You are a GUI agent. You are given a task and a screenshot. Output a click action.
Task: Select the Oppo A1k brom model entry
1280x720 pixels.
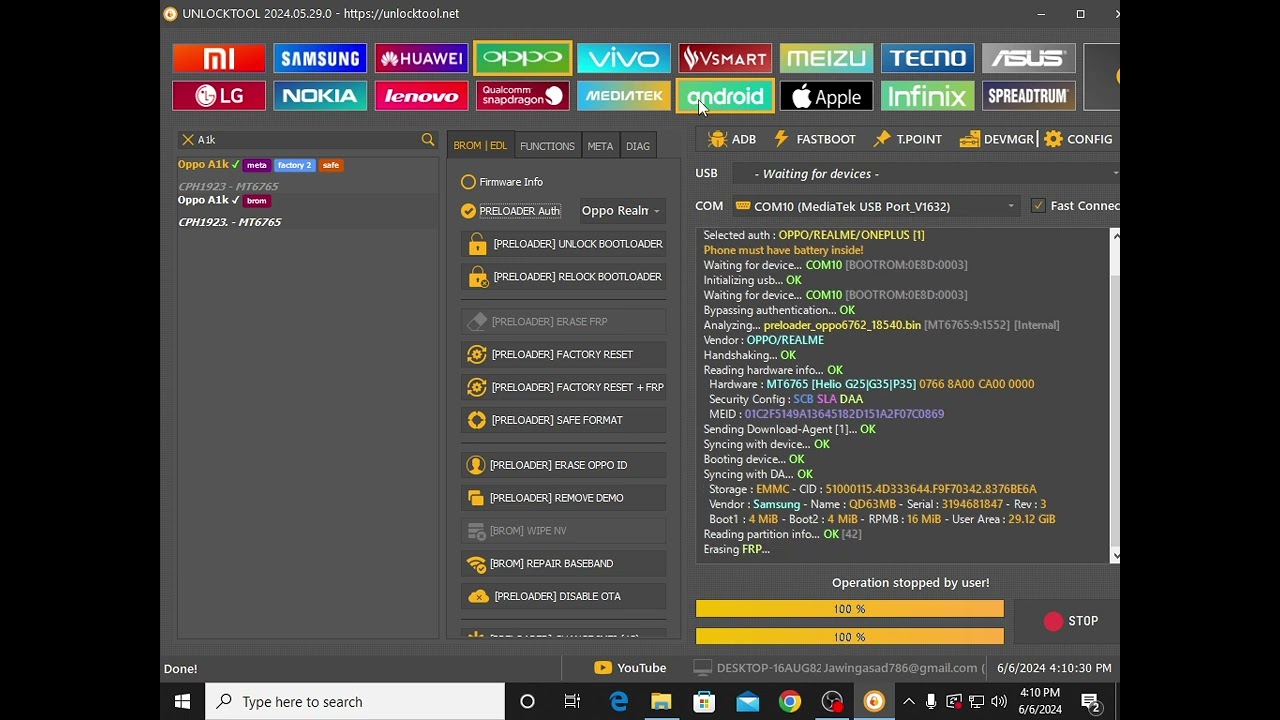[x=307, y=210]
